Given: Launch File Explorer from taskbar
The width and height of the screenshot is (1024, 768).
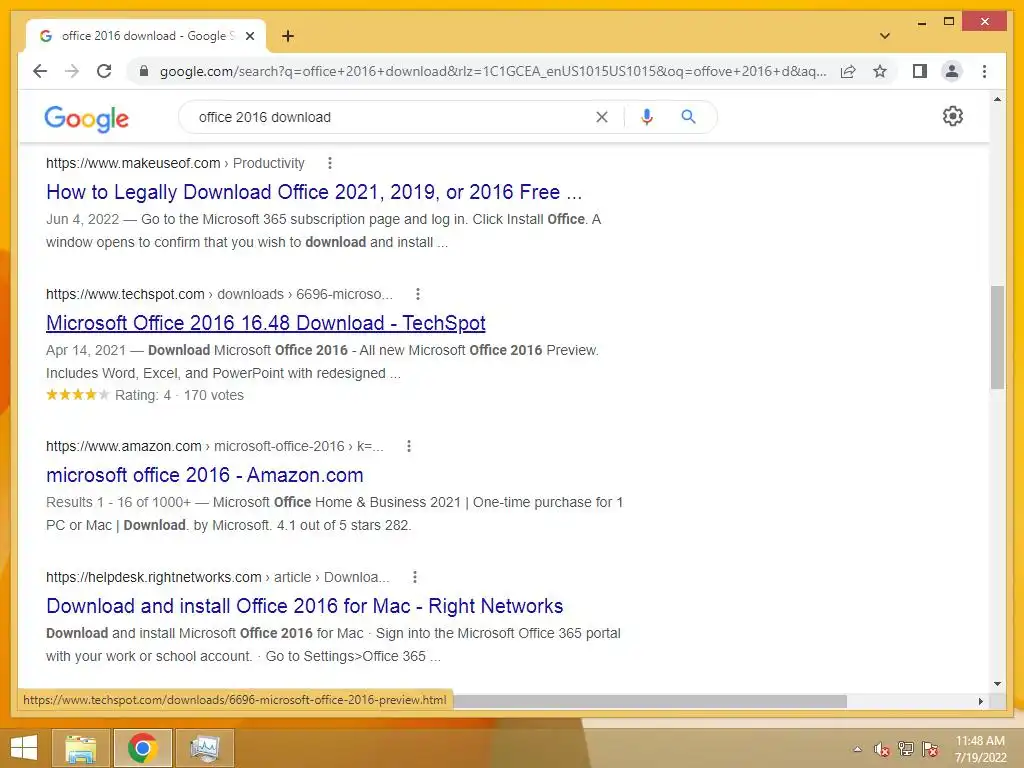Looking at the screenshot, I should tap(80, 748).
